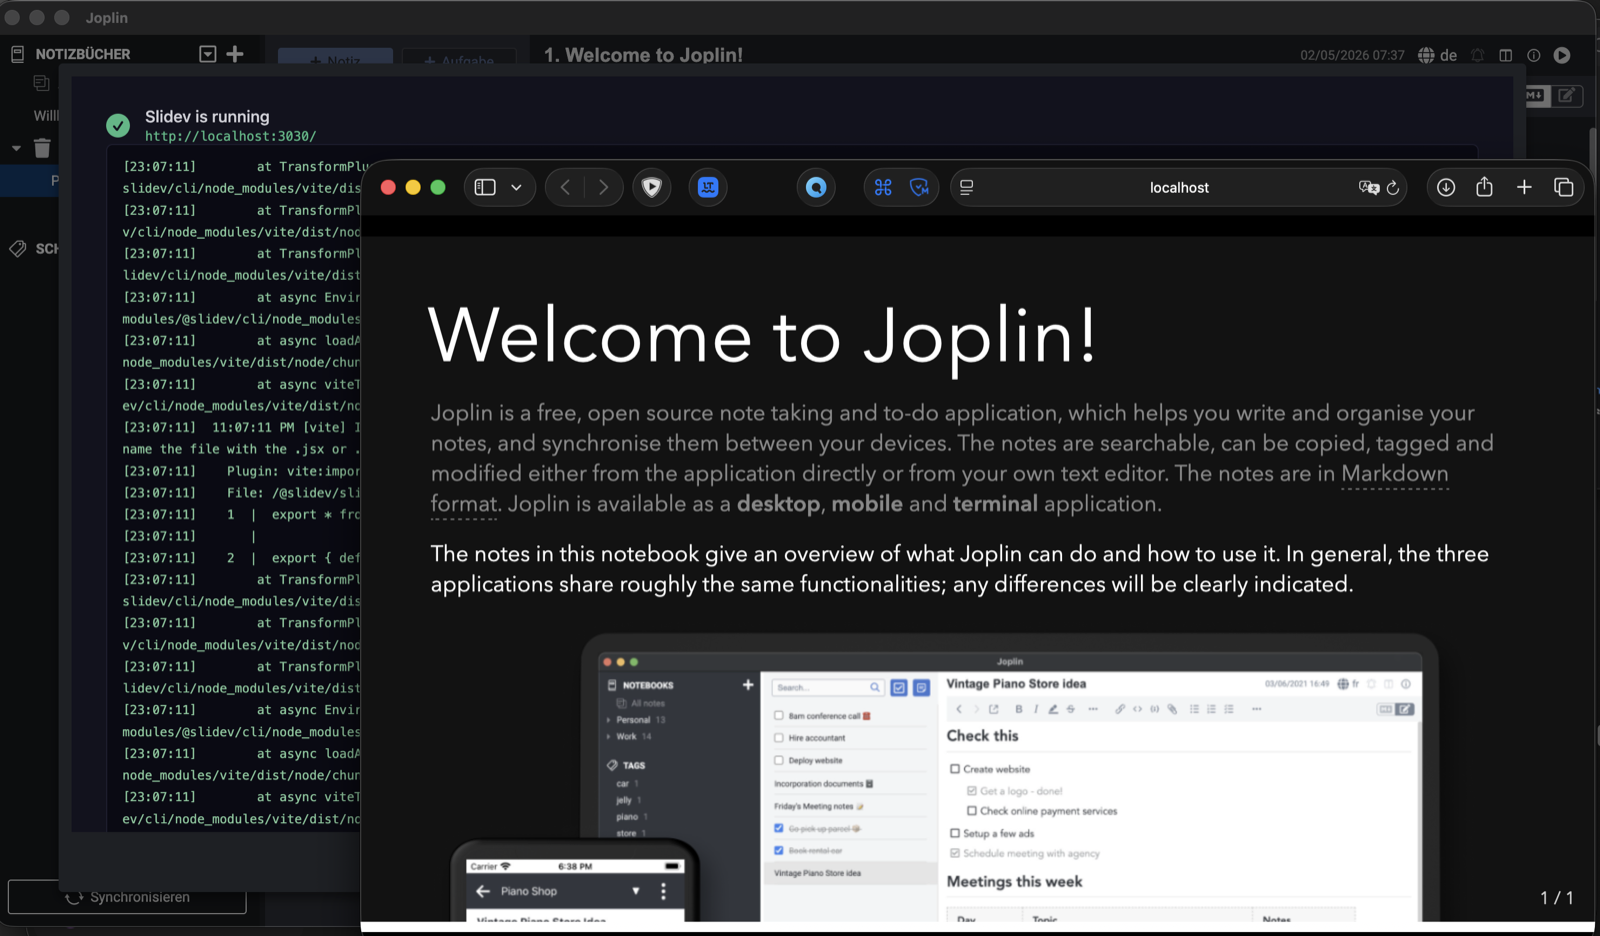Click the 1 / 1 slide counter
The width and height of the screenshot is (1600, 936).
click(x=1557, y=898)
